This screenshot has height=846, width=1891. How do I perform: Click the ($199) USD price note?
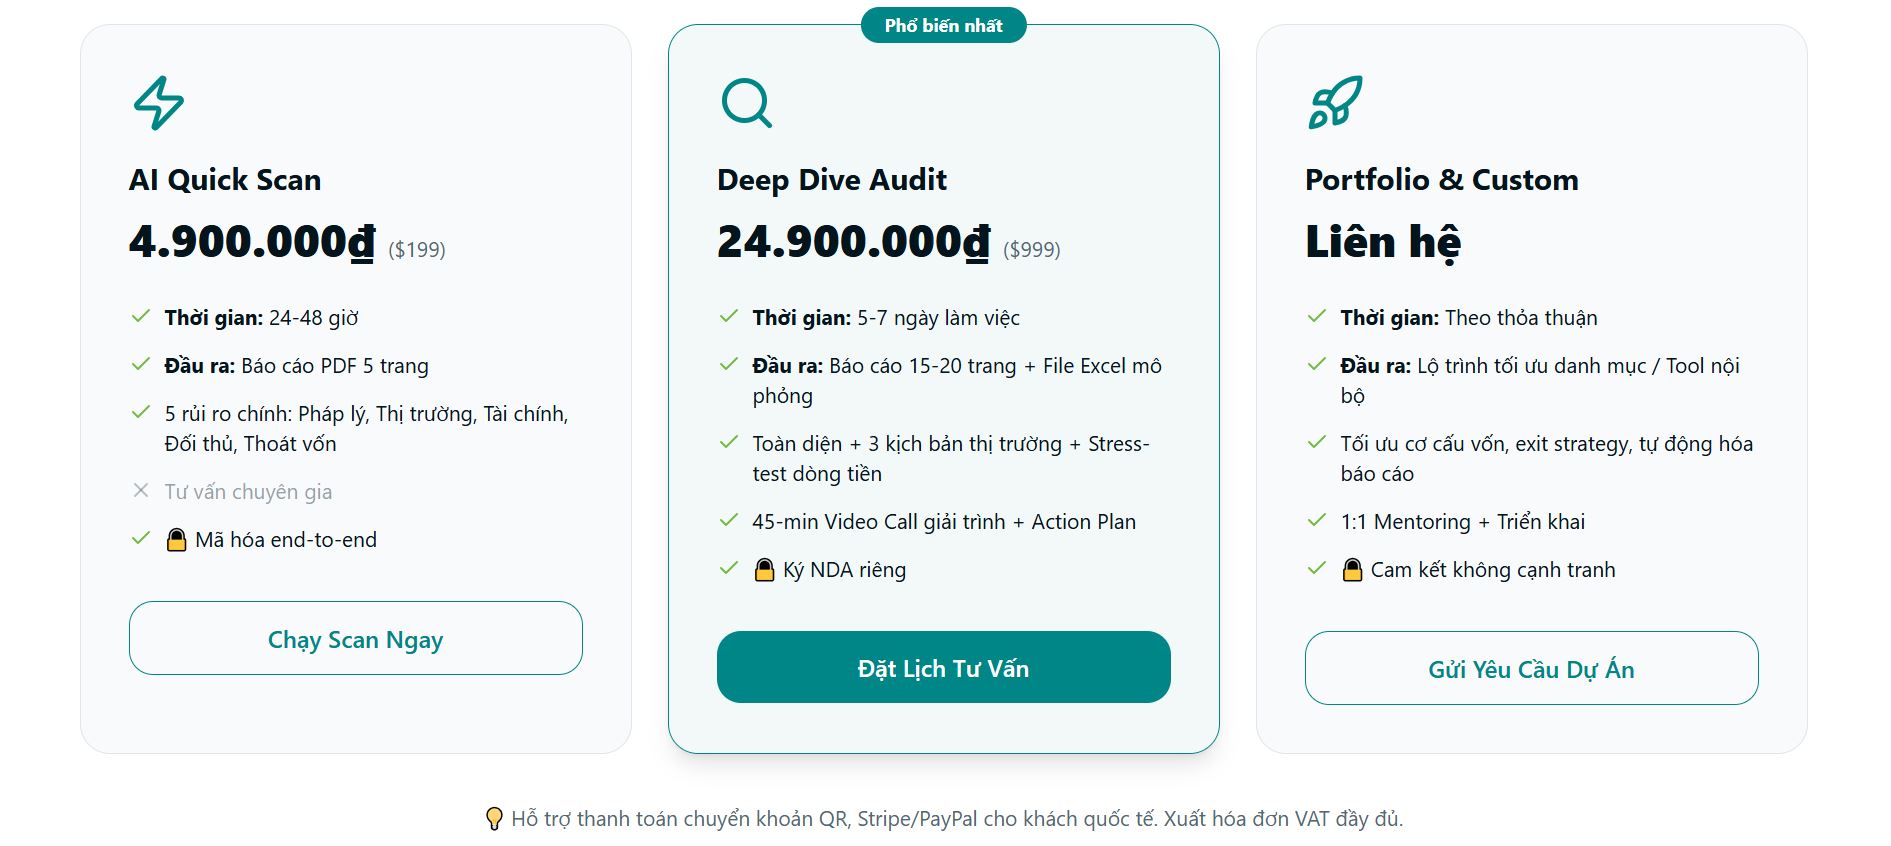point(417,250)
